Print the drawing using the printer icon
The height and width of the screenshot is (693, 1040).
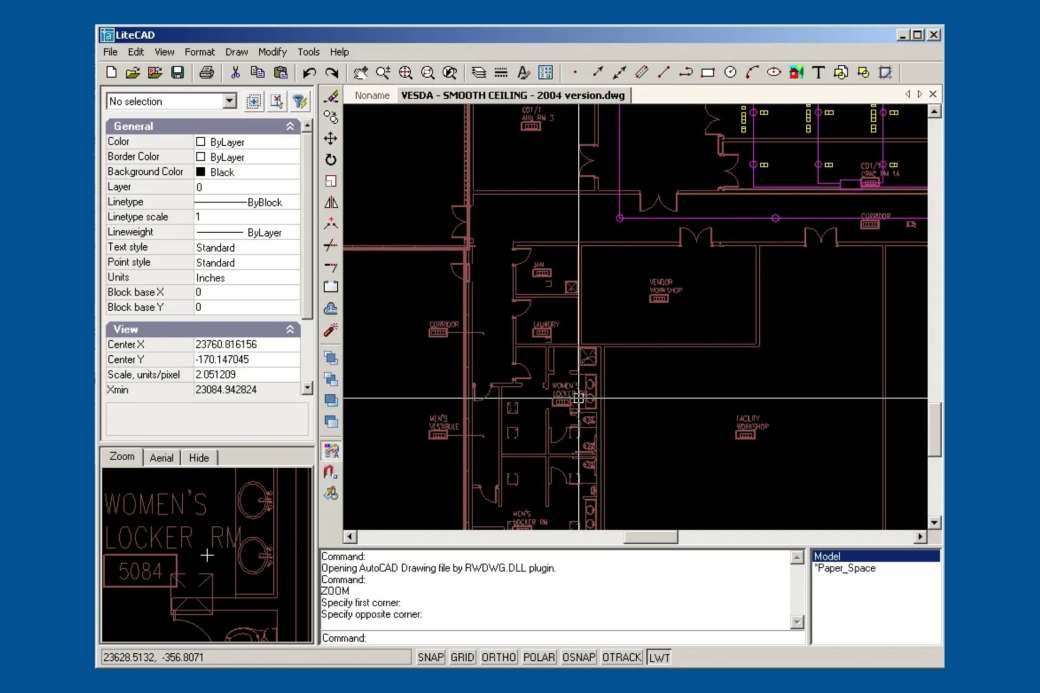[x=207, y=72]
